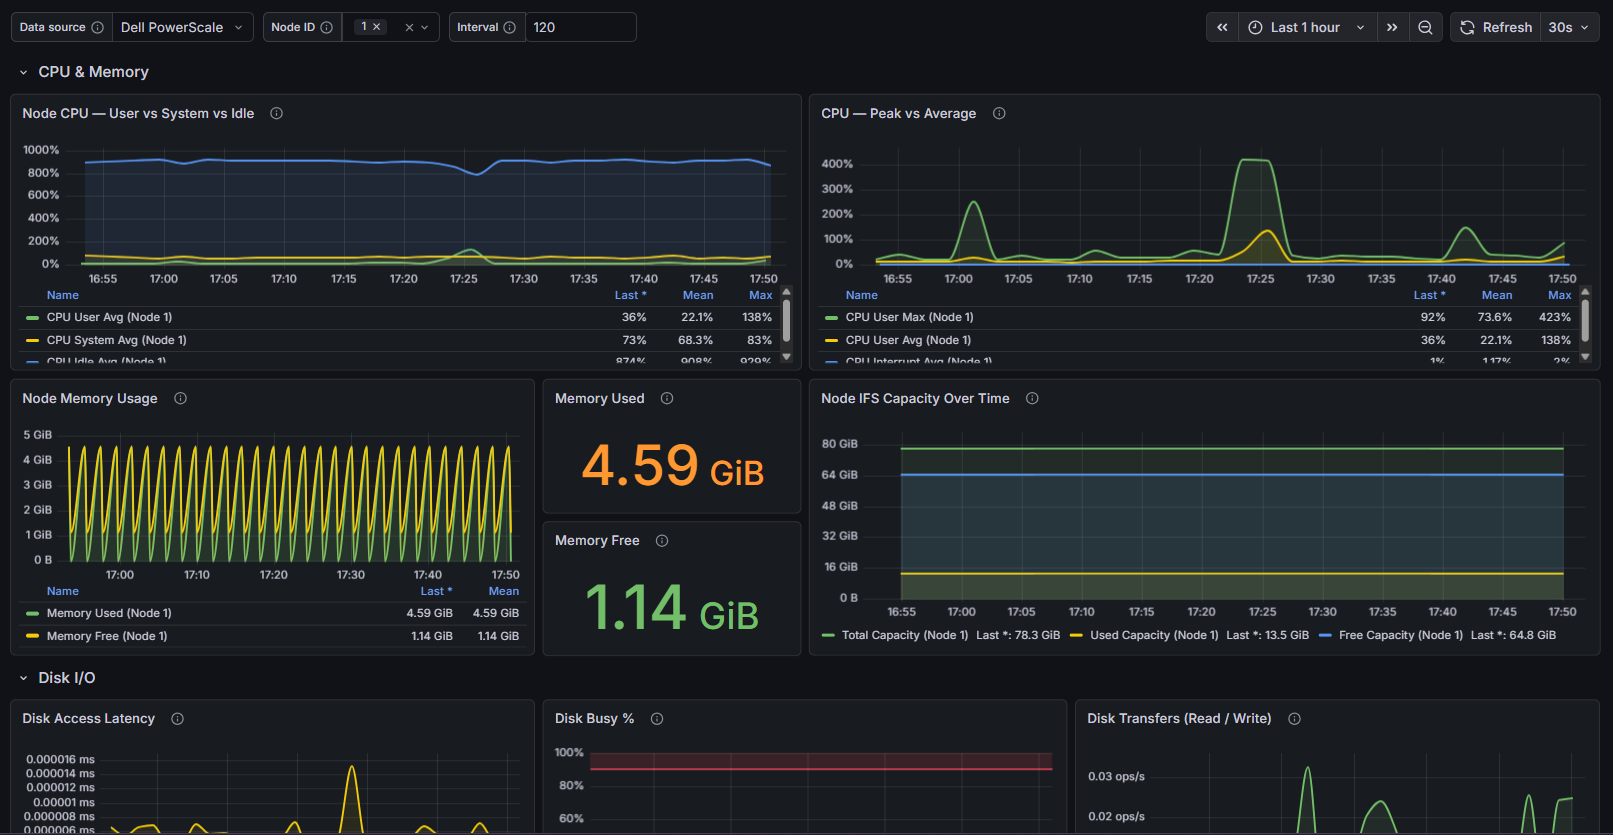Click the Interval info icon
Image resolution: width=1613 pixels, height=835 pixels.
510,27
